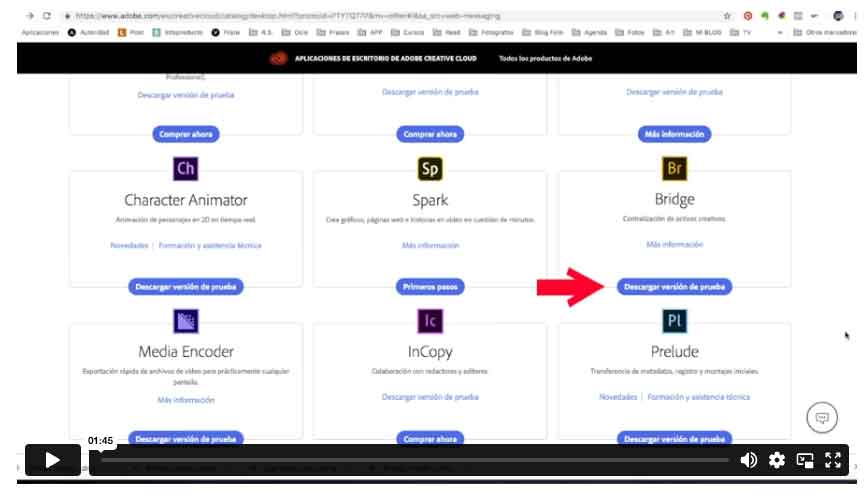Image resolution: width=865 pixels, height=494 pixels.
Task: Click Prelude Descargar versión de prueba button
Action: tap(674, 438)
